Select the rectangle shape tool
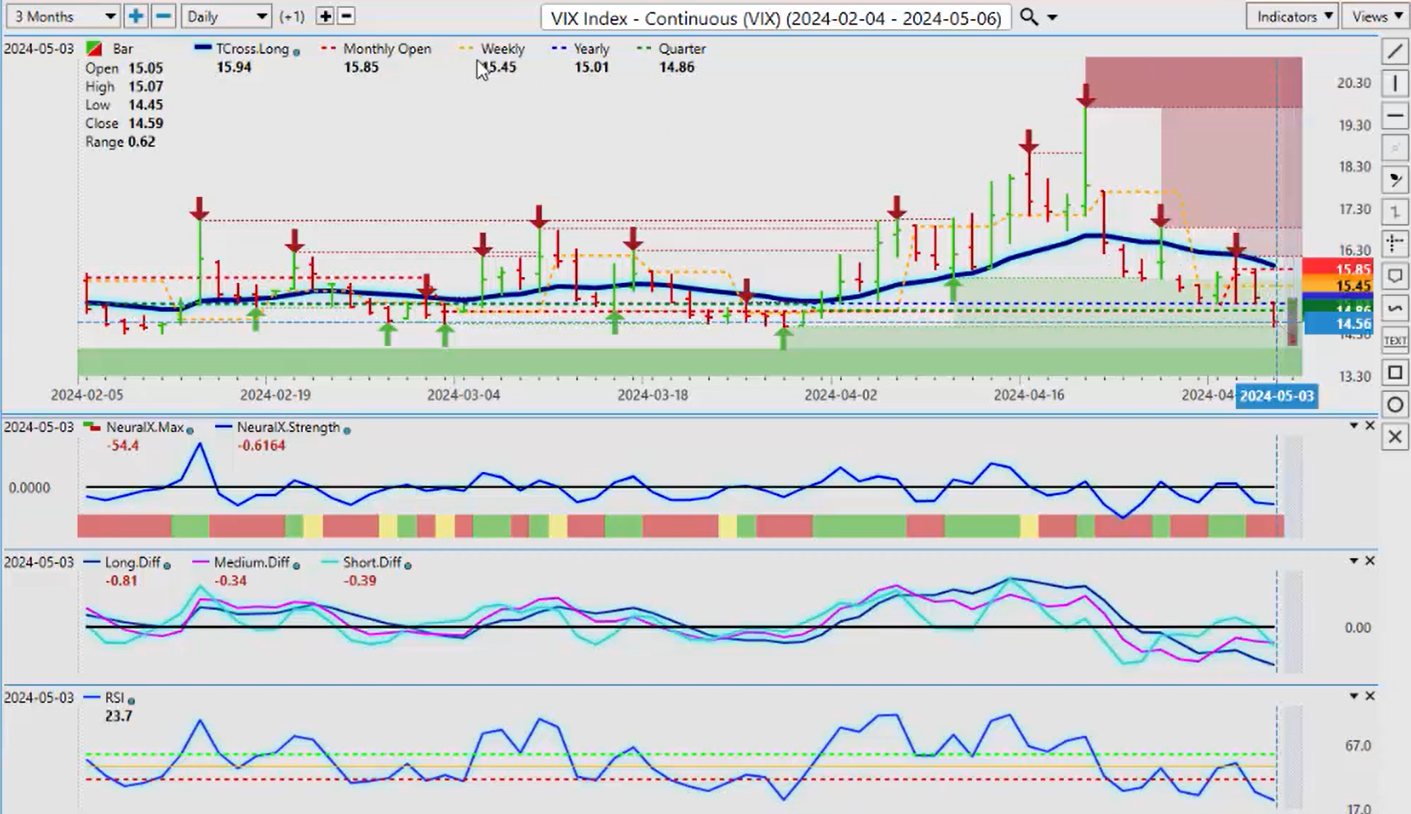Viewport: 1411px width, 814px height. (1395, 373)
